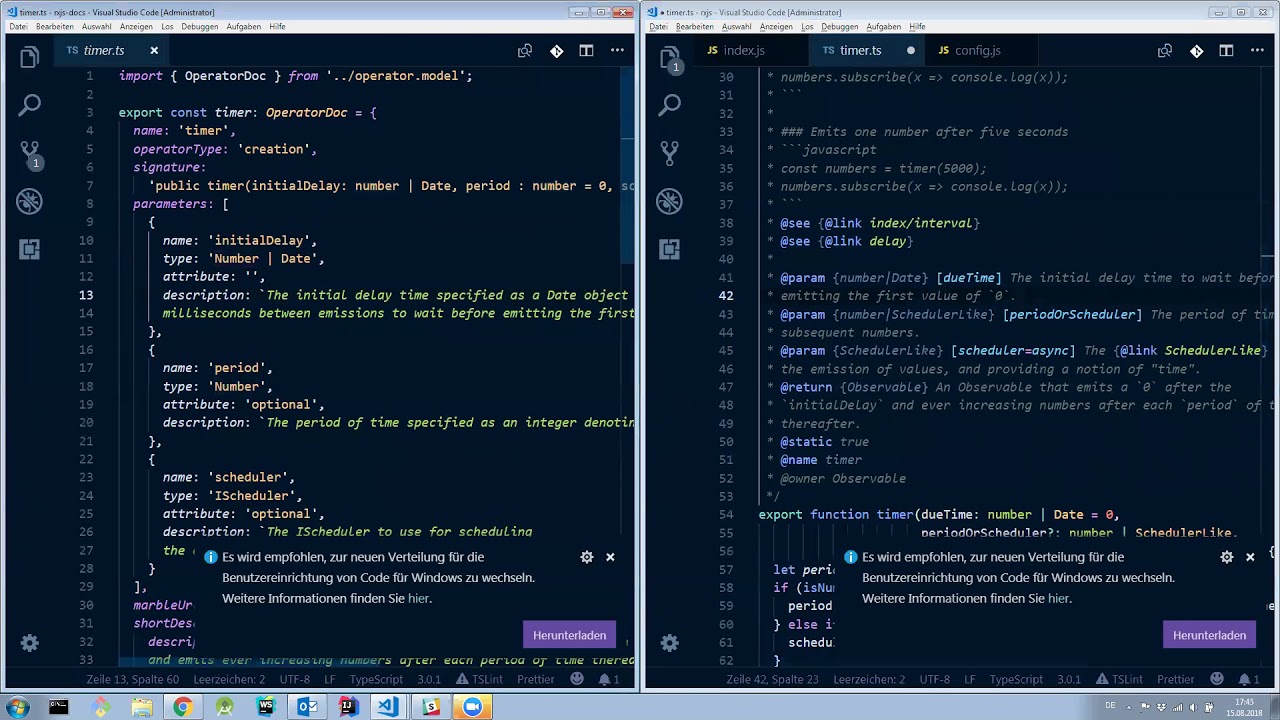Open UTF-8 encoding picker in right status bar
This screenshot has height=720, width=1280.
click(x=935, y=679)
